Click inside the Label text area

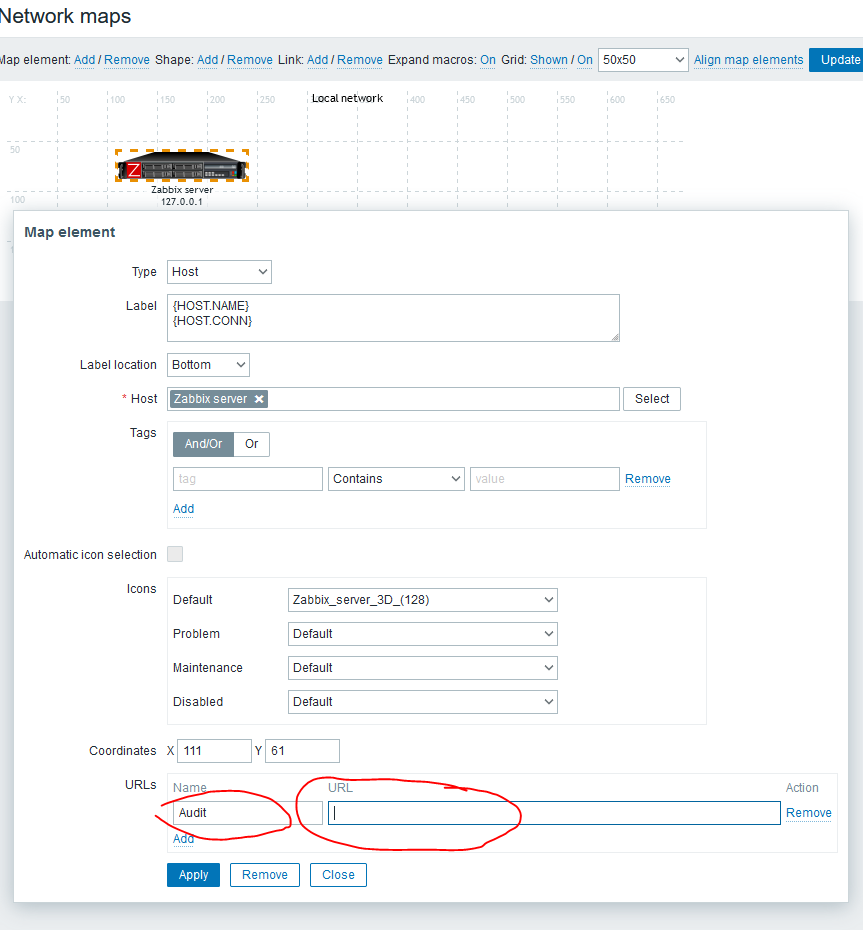[x=393, y=318]
